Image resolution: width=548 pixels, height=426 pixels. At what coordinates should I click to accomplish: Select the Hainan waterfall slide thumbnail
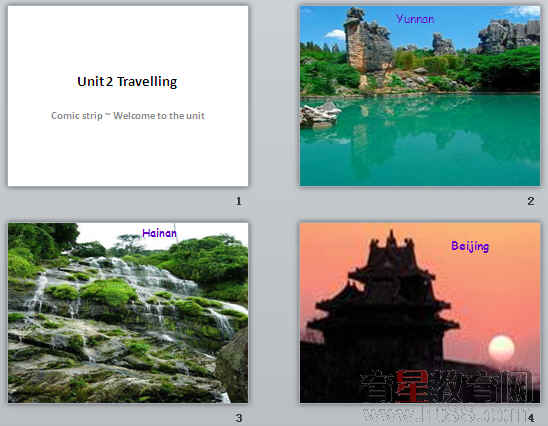tap(128, 313)
